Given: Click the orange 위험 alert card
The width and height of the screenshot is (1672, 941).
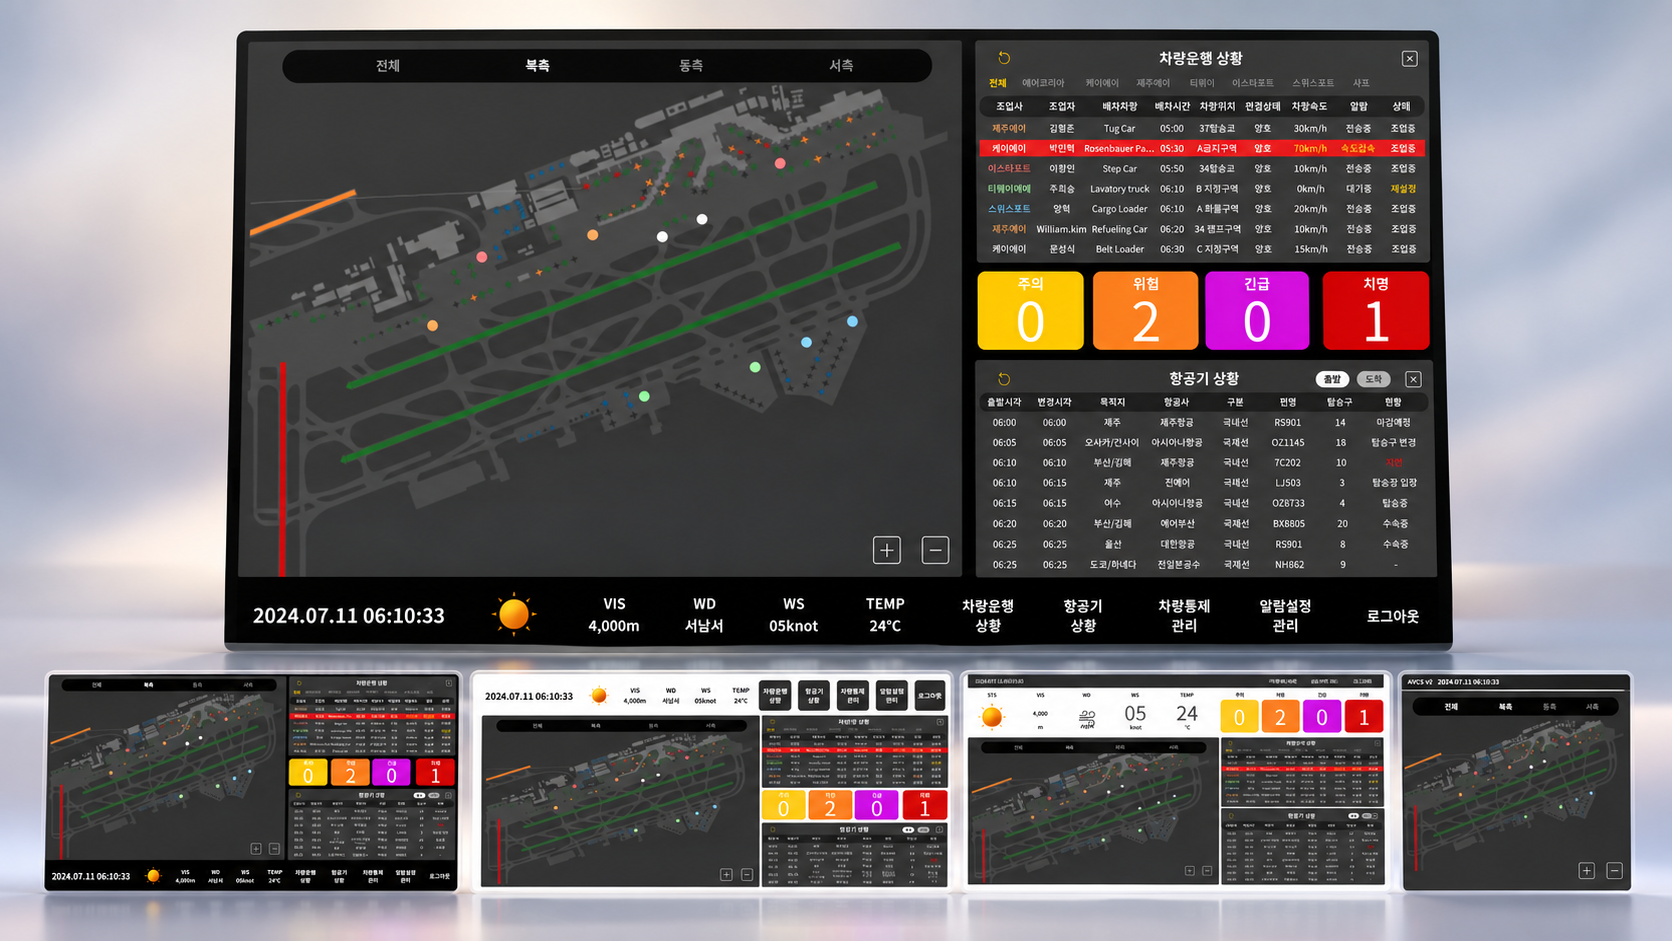Looking at the screenshot, I should (x=1146, y=311).
